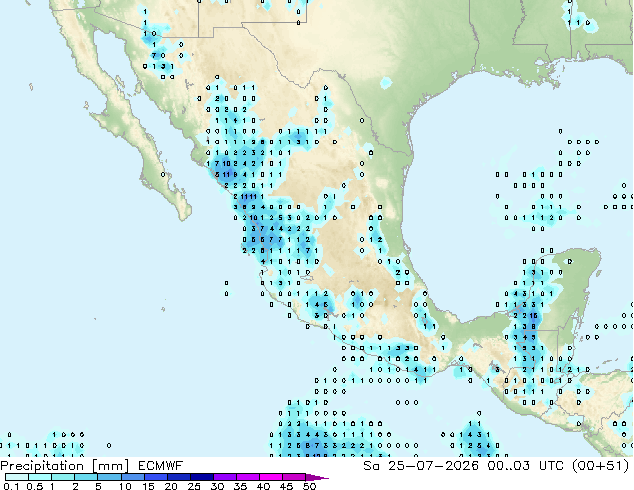Click the "Precipitation" title text
This screenshot has width=634, height=490.
(x=42, y=466)
